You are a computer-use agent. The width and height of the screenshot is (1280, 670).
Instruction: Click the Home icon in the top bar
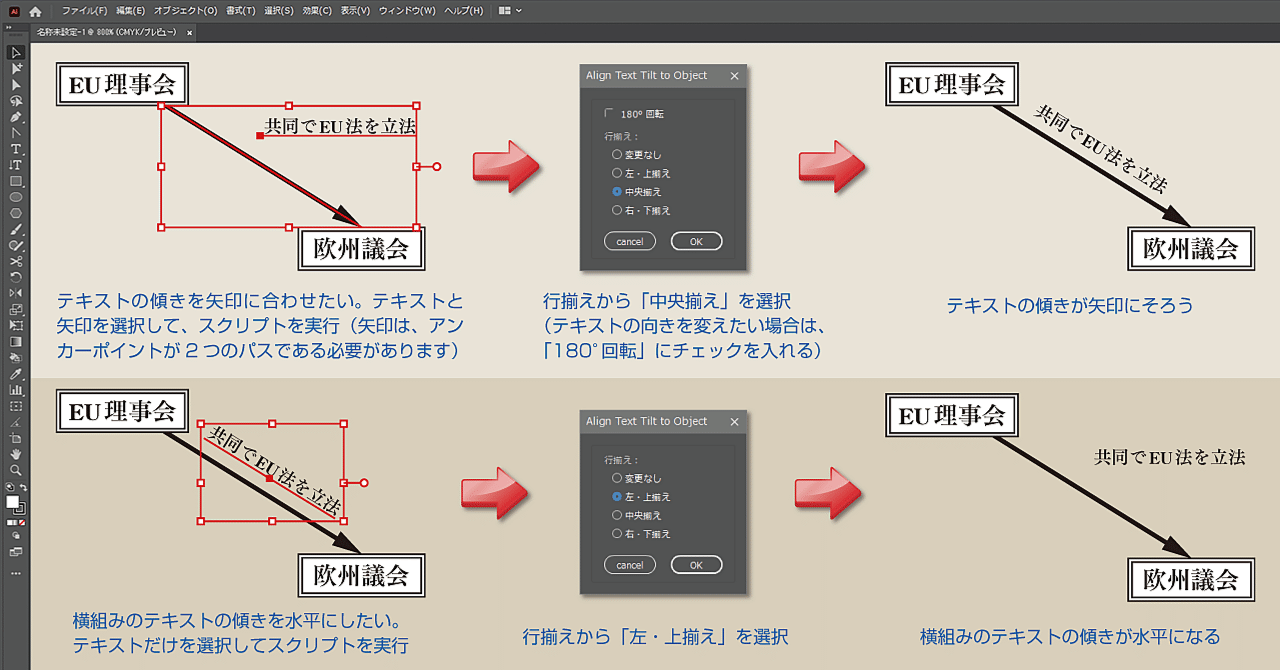[x=34, y=10]
